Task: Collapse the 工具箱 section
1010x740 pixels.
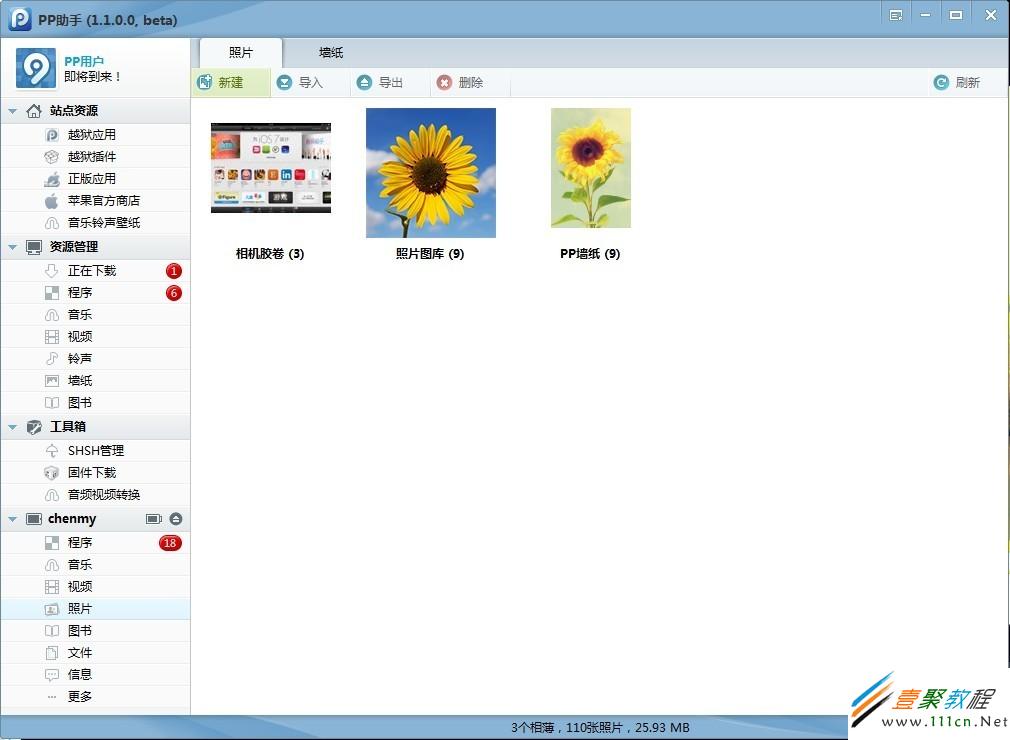Action: (x=12, y=426)
